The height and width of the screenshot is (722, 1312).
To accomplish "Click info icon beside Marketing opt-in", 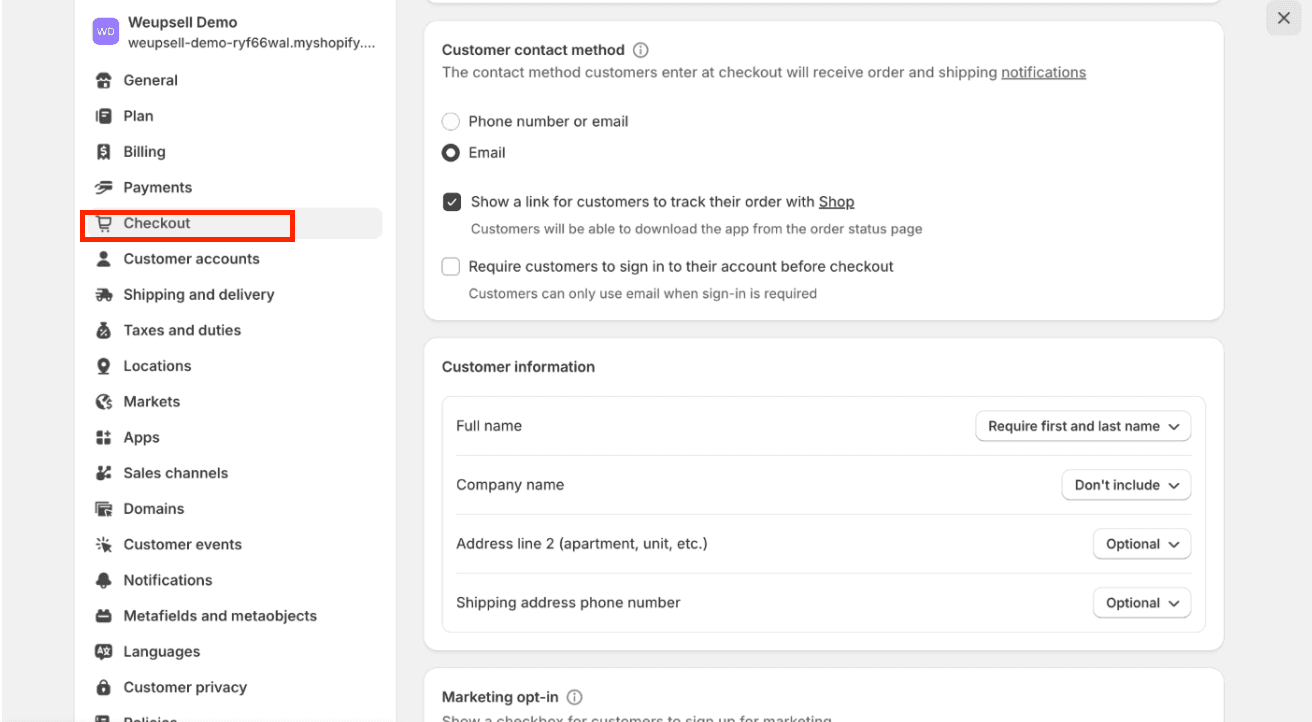I will coord(575,697).
